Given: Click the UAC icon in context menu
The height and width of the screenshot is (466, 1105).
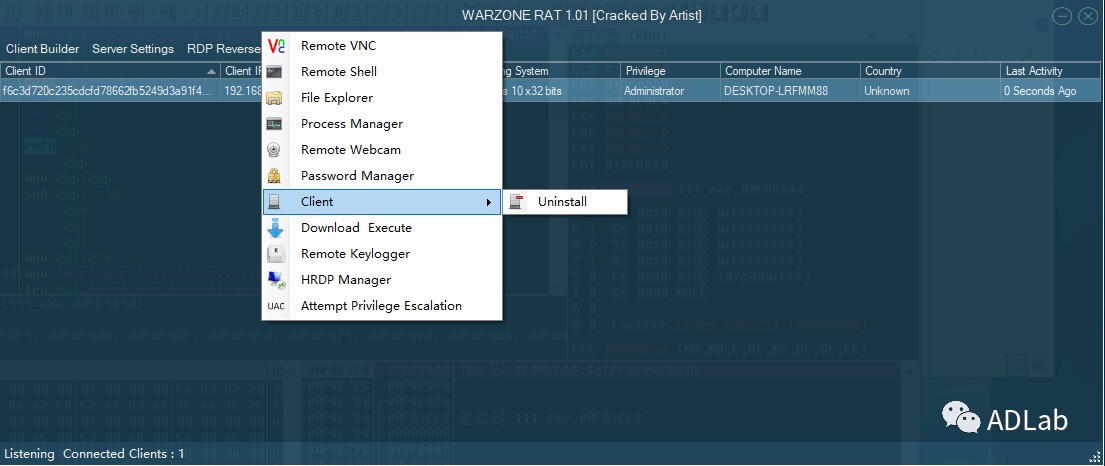Looking at the screenshot, I should click(x=276, y=306).
